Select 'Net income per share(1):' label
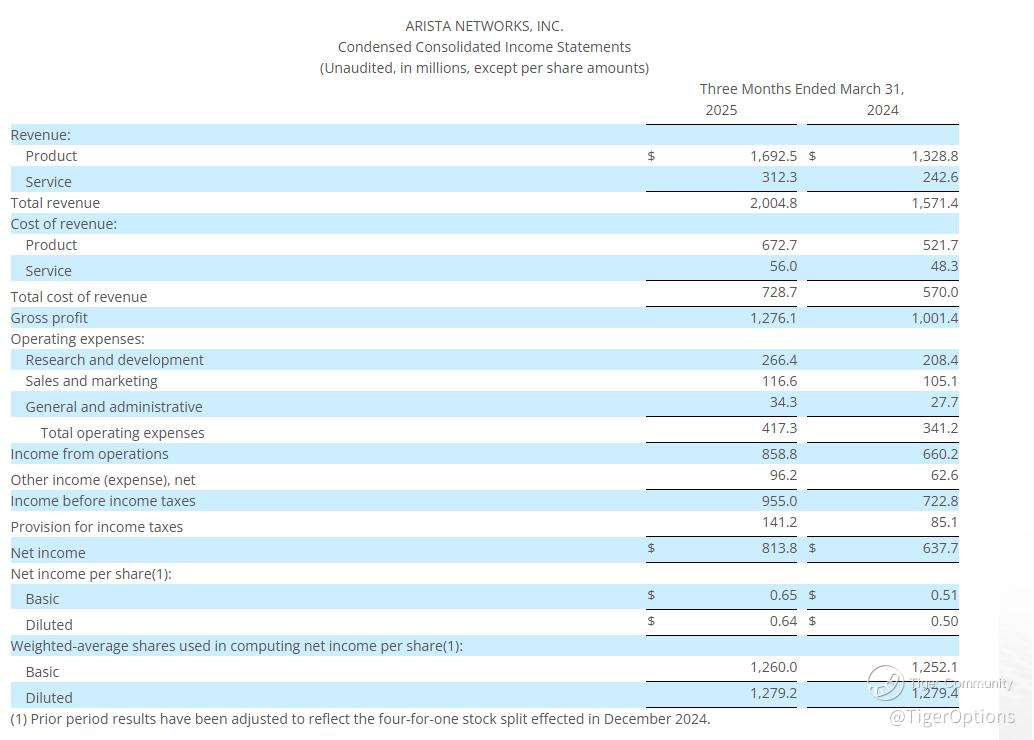Screen dimensions: 1034x740 [x=91, y=574]
